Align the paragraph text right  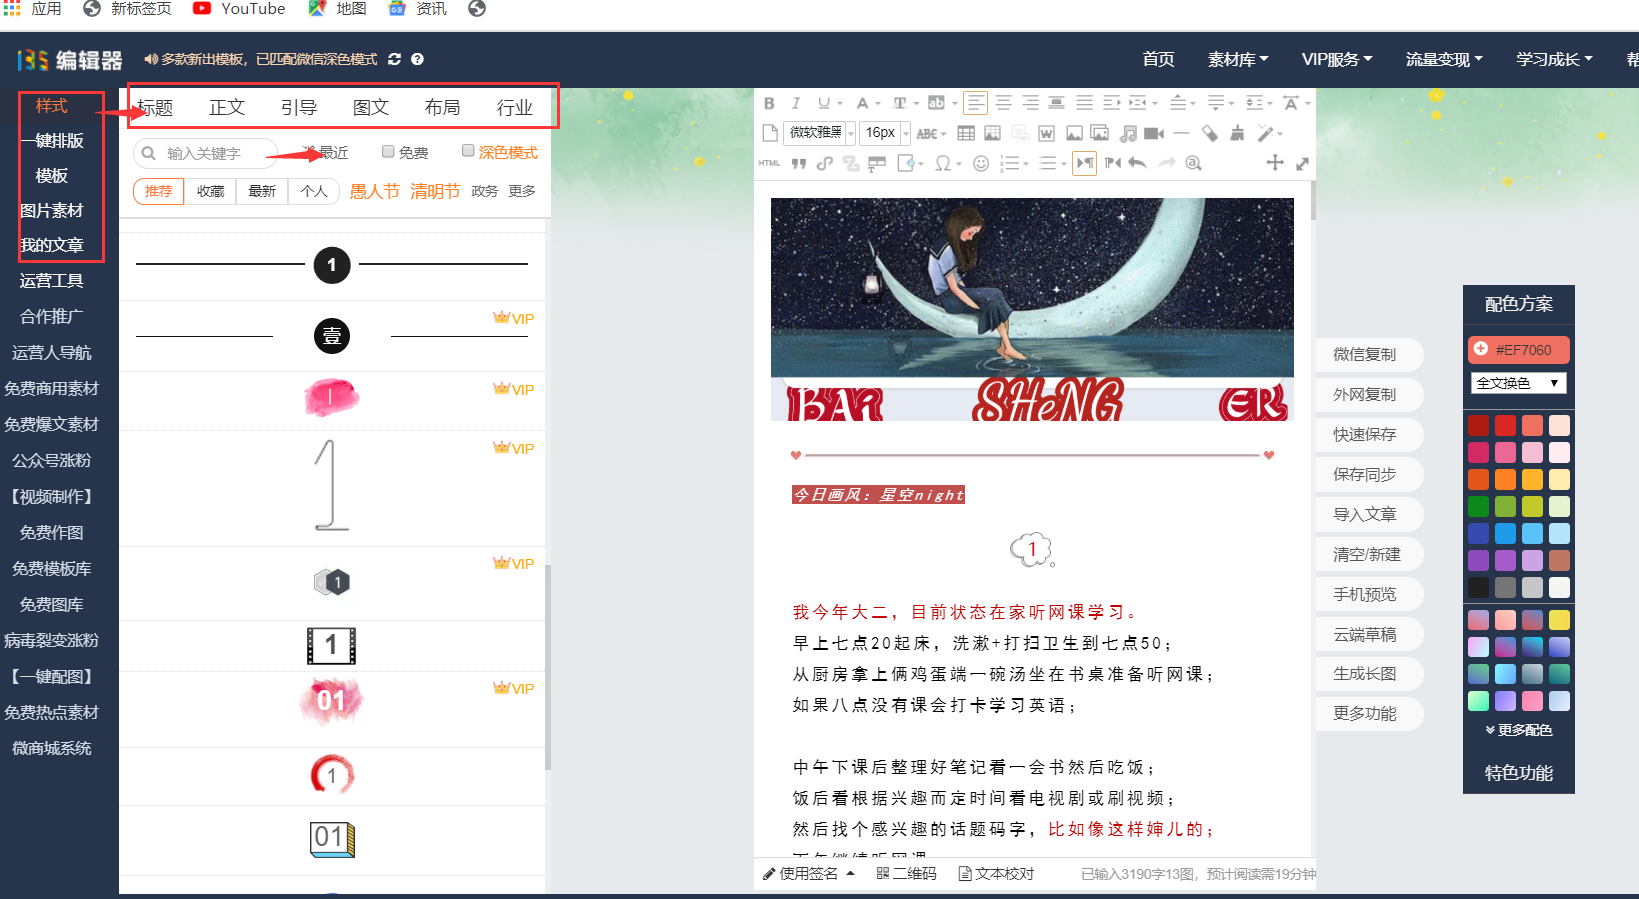tap(1030, 103)
